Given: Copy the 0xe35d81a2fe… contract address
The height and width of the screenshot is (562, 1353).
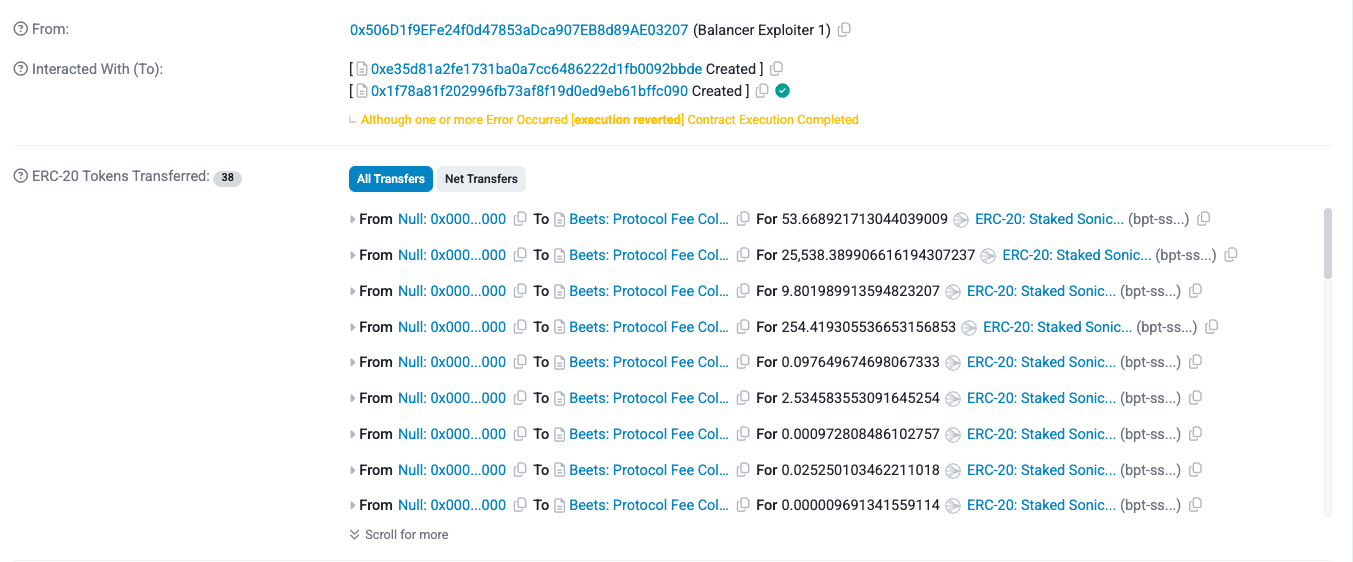Looking at the screenshot, I should [776, 69].
